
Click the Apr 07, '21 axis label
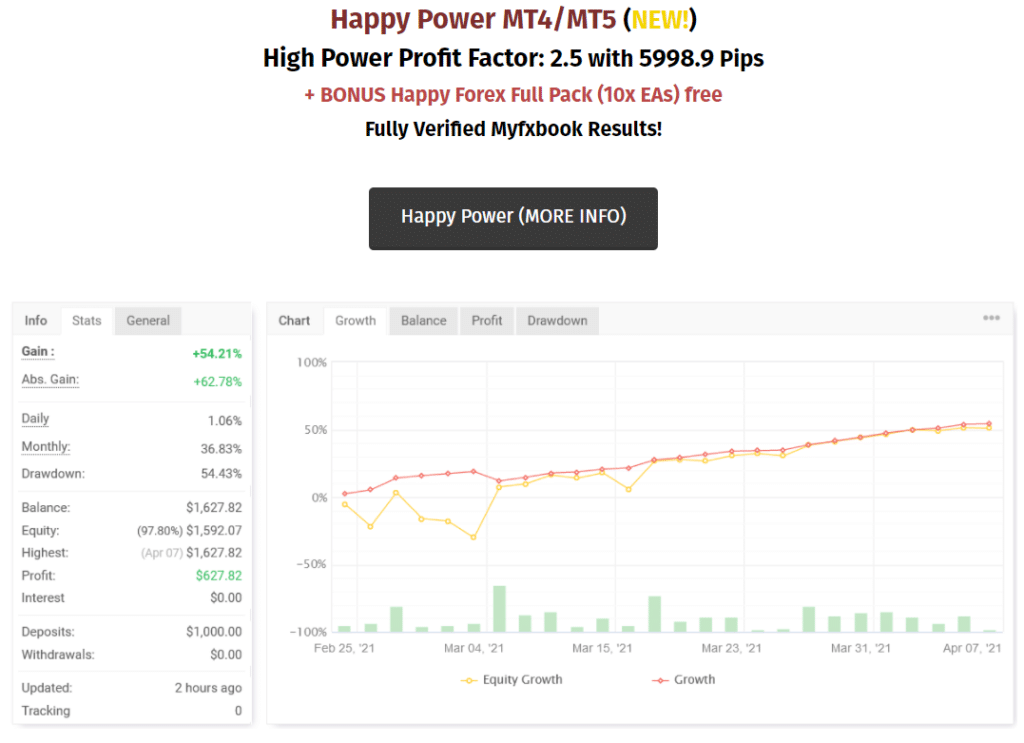(x=972, y=648)
